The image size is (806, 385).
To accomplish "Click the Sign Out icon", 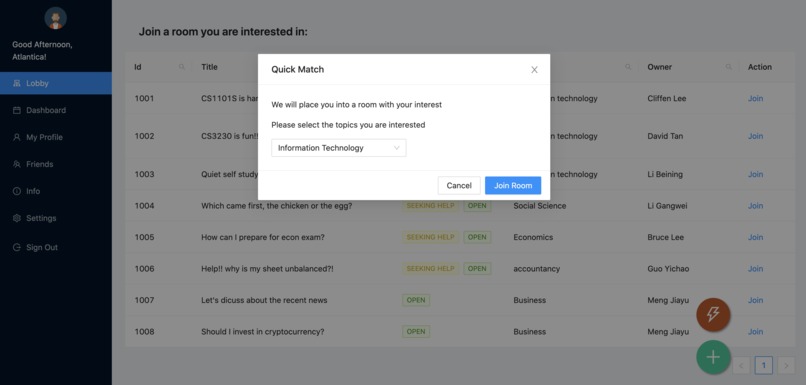I will pos(16,247).
